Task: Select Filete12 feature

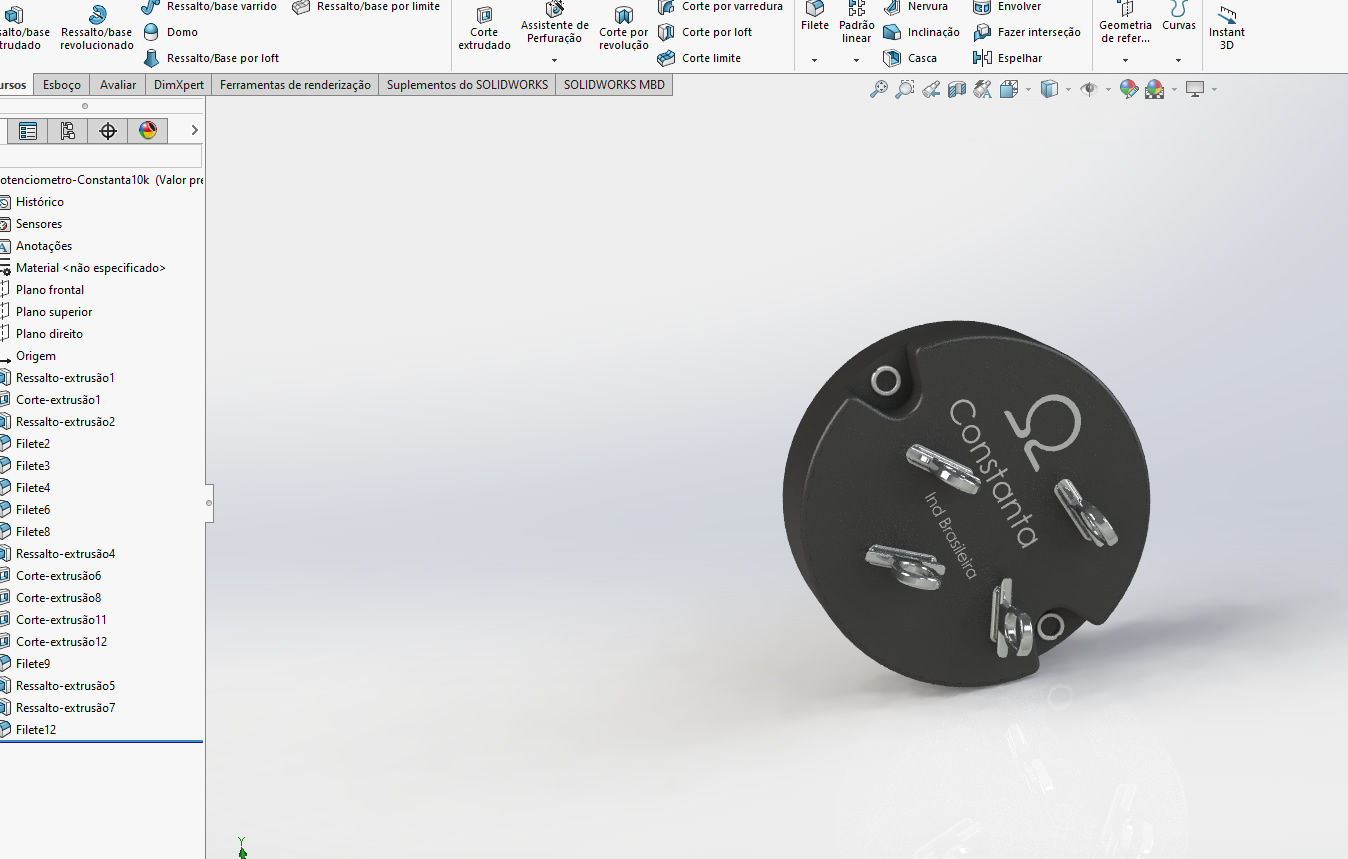Action: click(x=36, y=730)
